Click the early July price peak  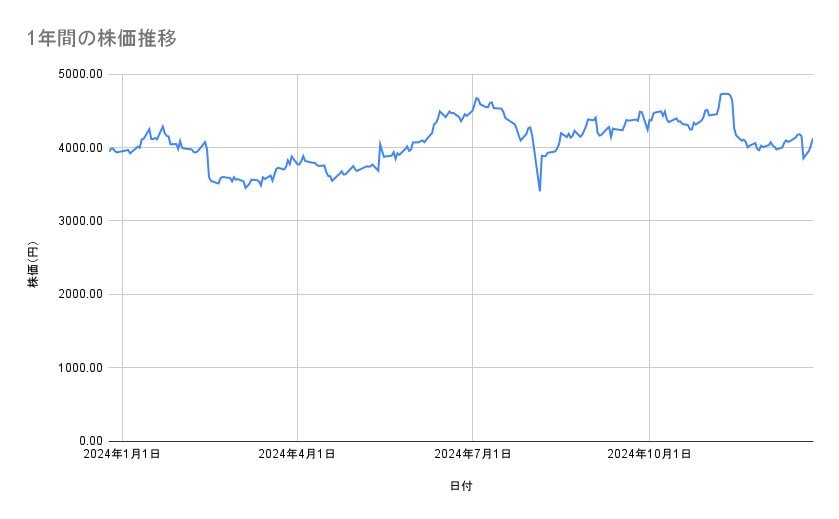point(477,98)
